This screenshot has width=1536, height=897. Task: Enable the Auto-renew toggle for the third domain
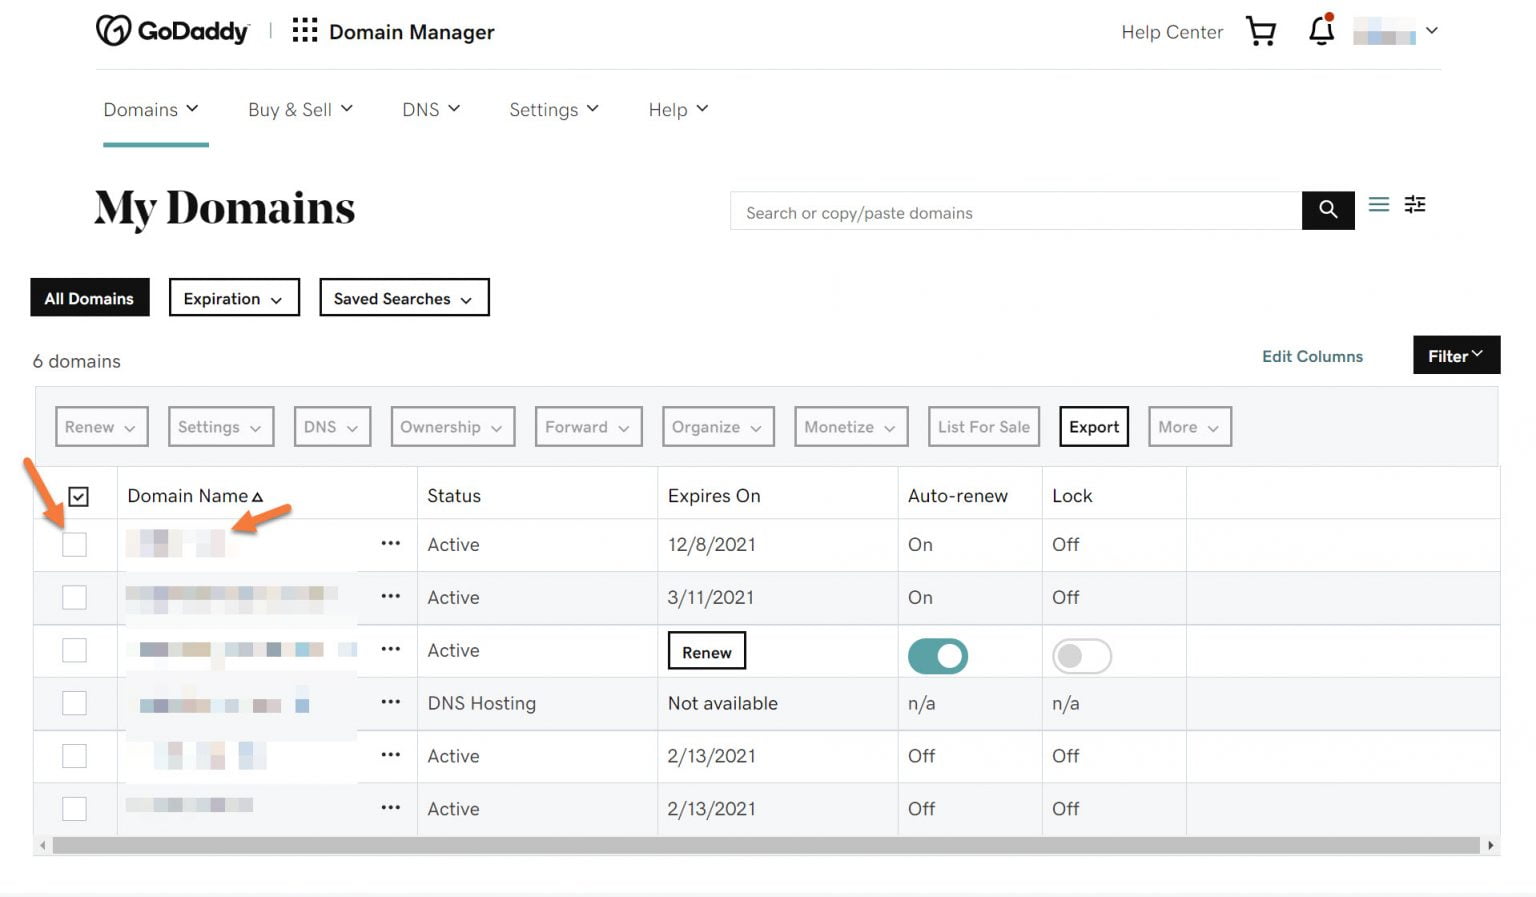click(937, 656)
